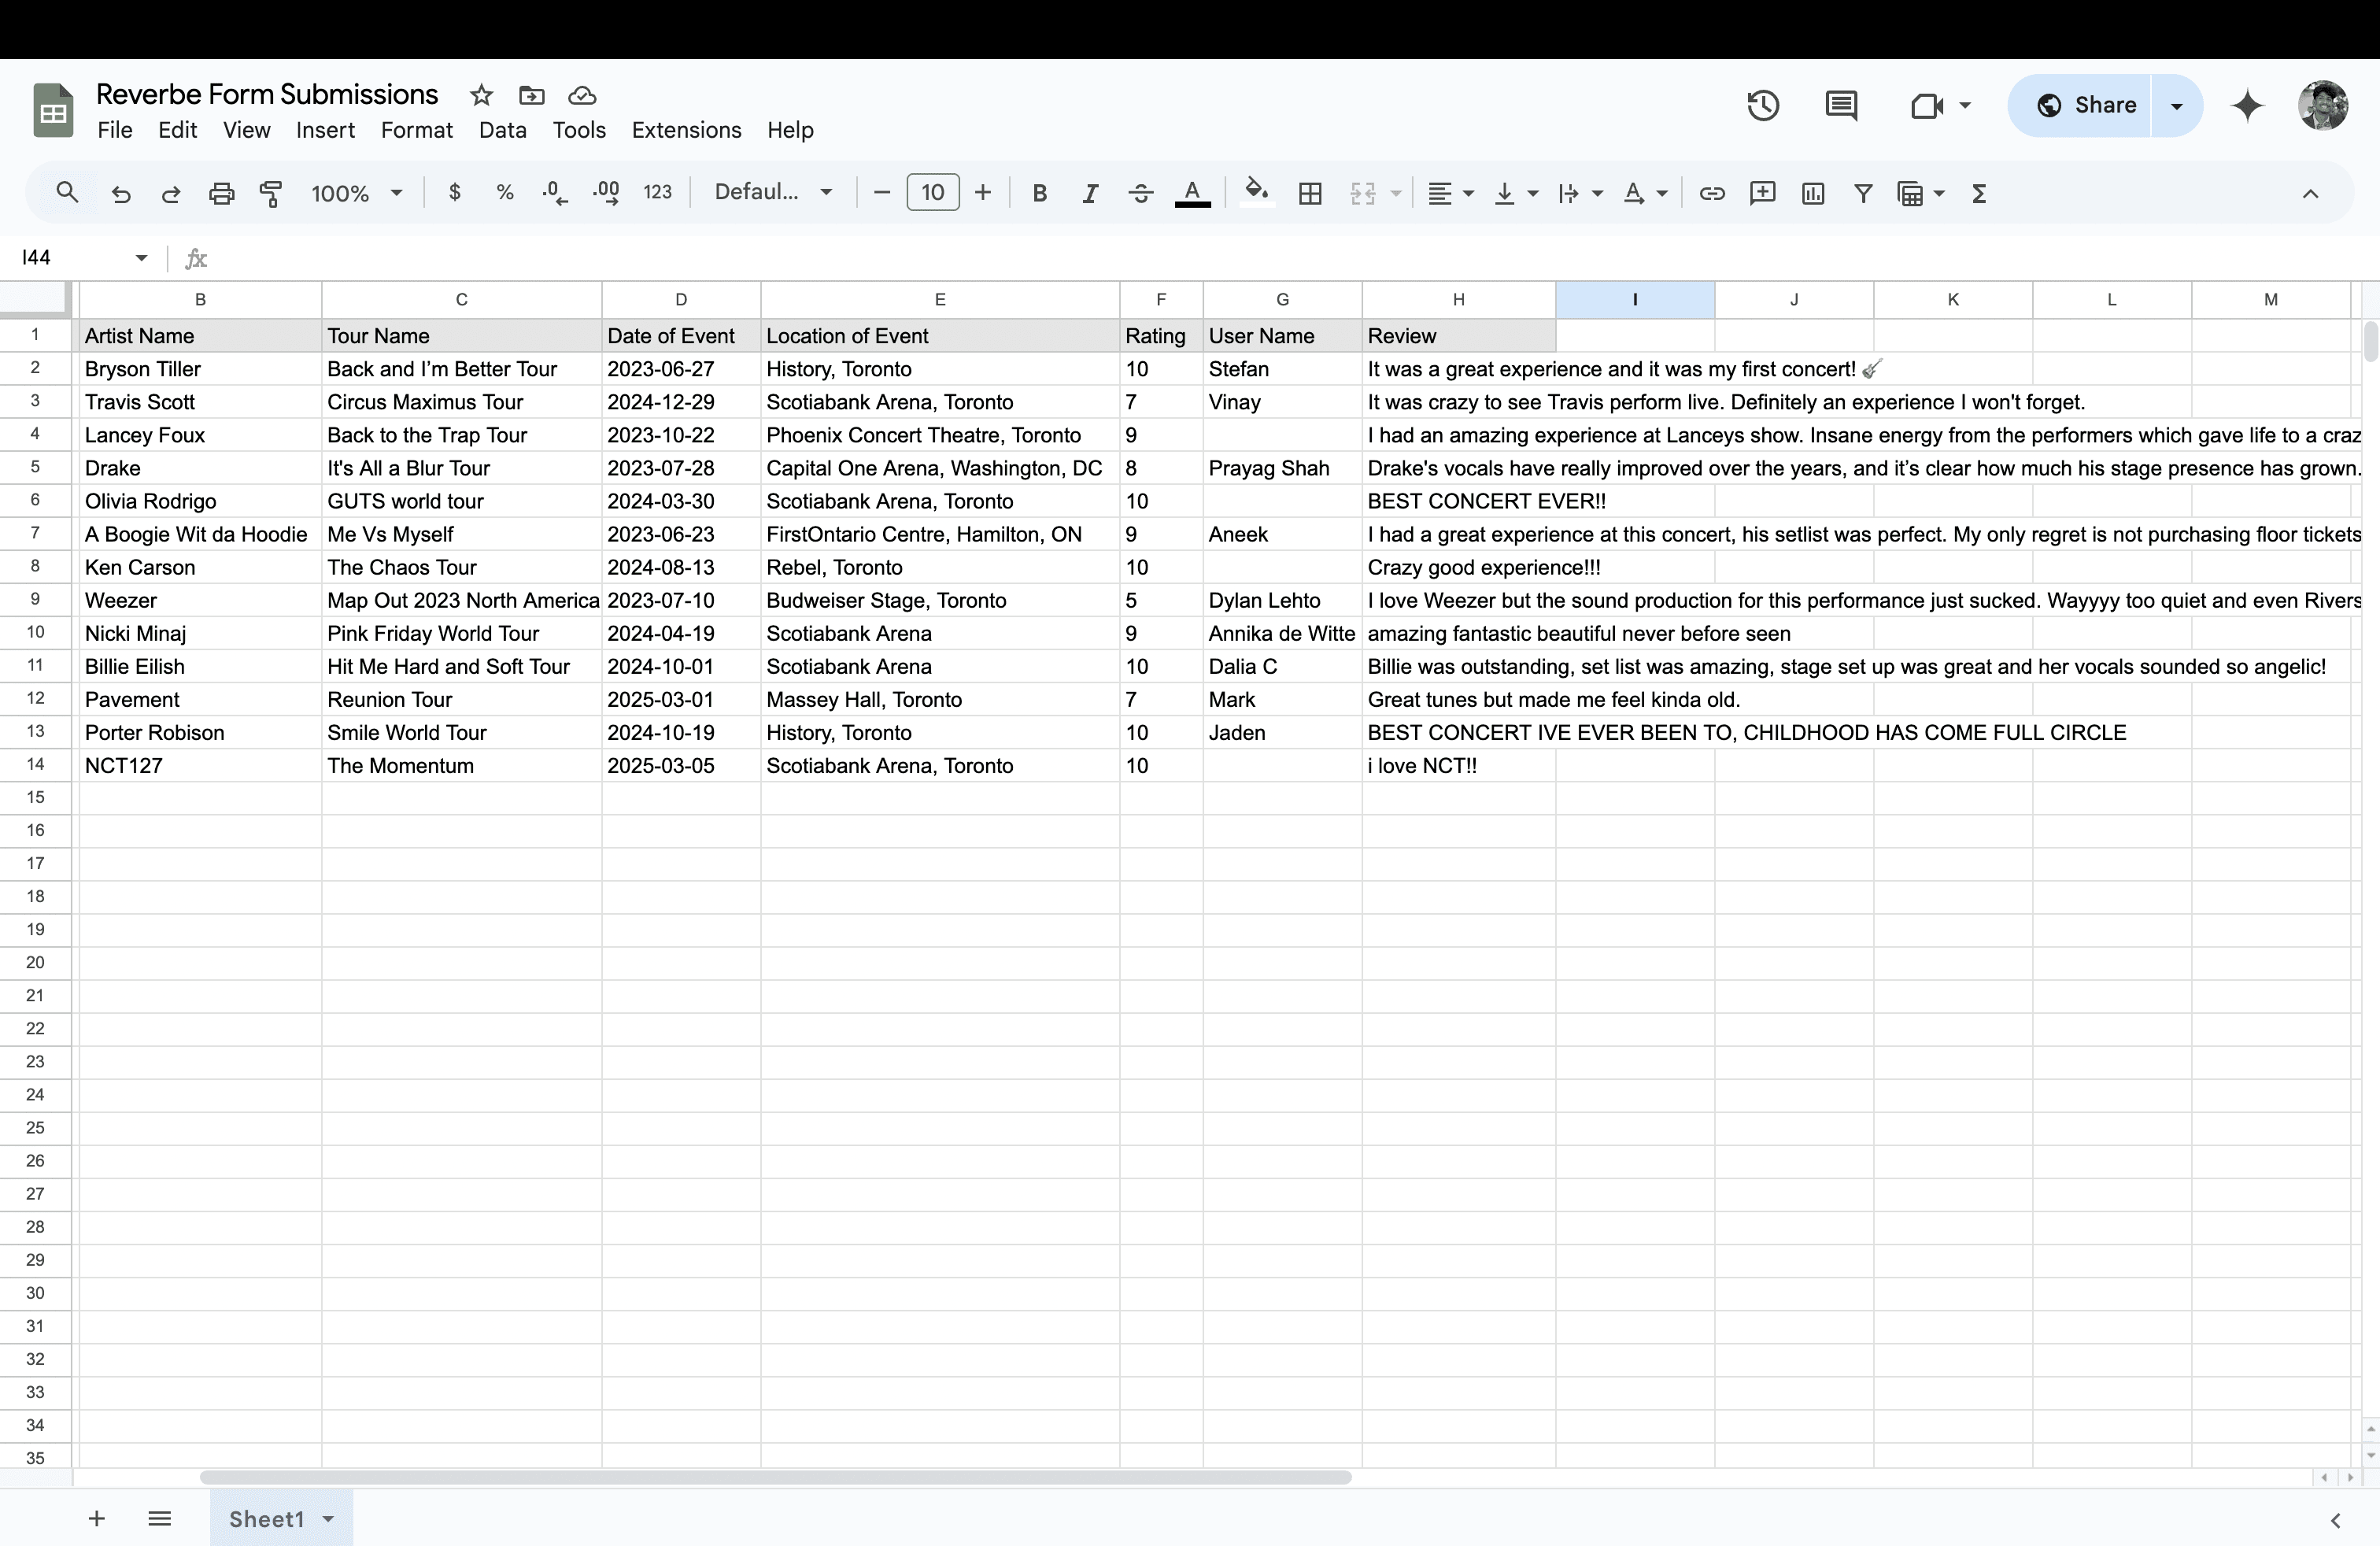This screenshot has height=1546, width=2380.
Task: Open the Extensions menu
Action: pyautogui.click(x=686, y=130)
